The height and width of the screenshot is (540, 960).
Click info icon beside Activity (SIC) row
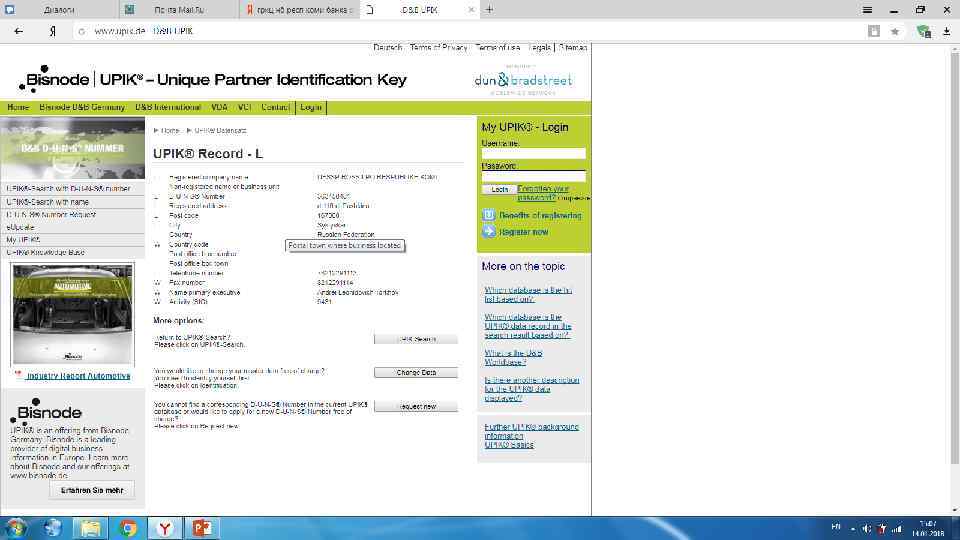[157, 302]
